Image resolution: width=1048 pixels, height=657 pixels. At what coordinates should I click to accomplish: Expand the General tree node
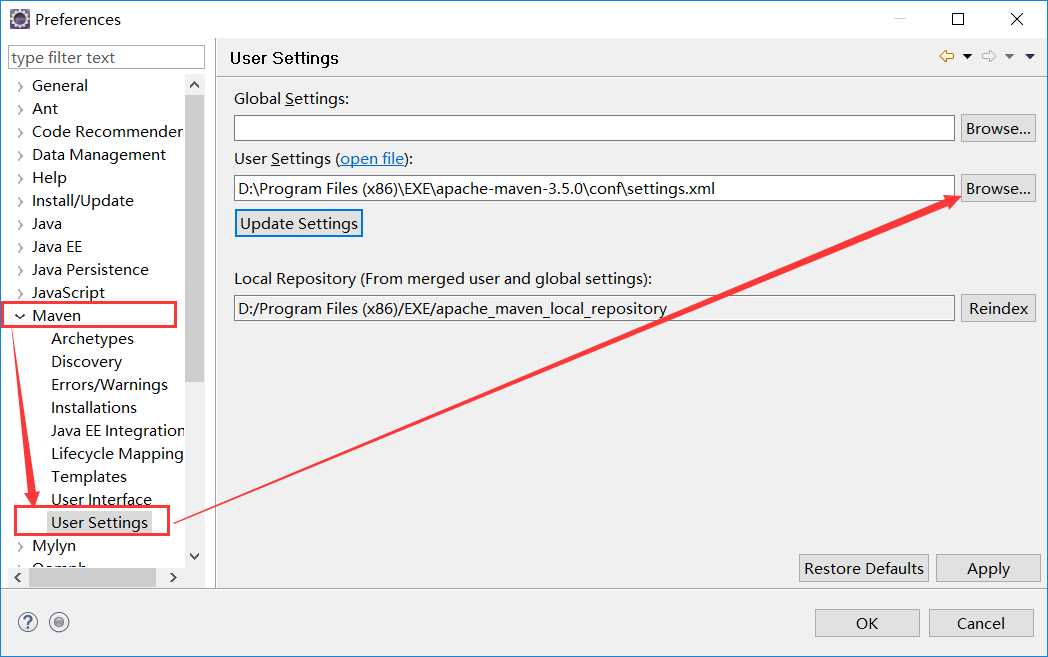click(x=20, y=86)
